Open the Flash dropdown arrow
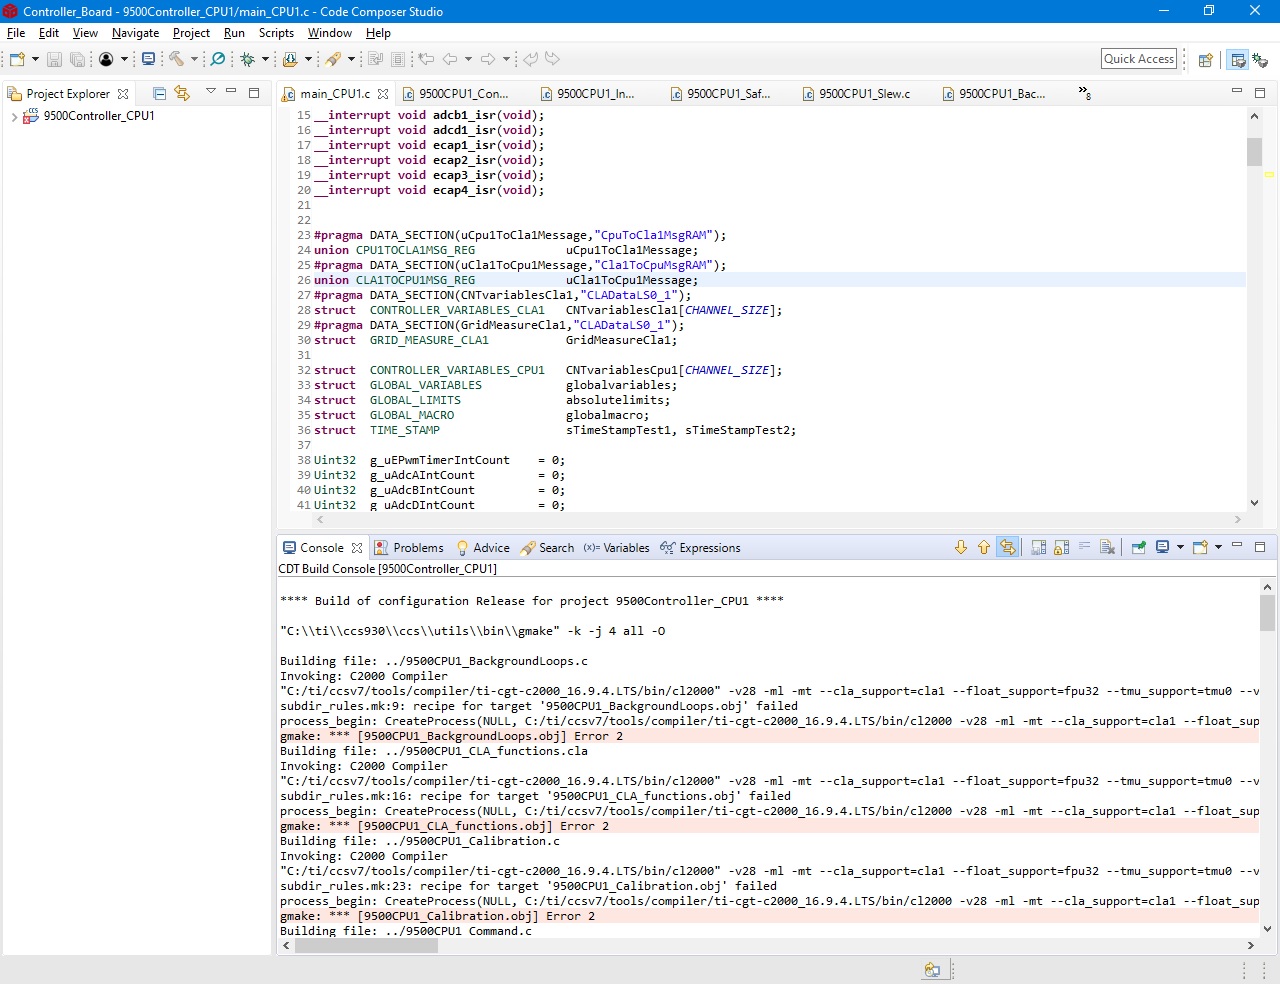Viewport: 1280px width, 984px height. [308, 60]
